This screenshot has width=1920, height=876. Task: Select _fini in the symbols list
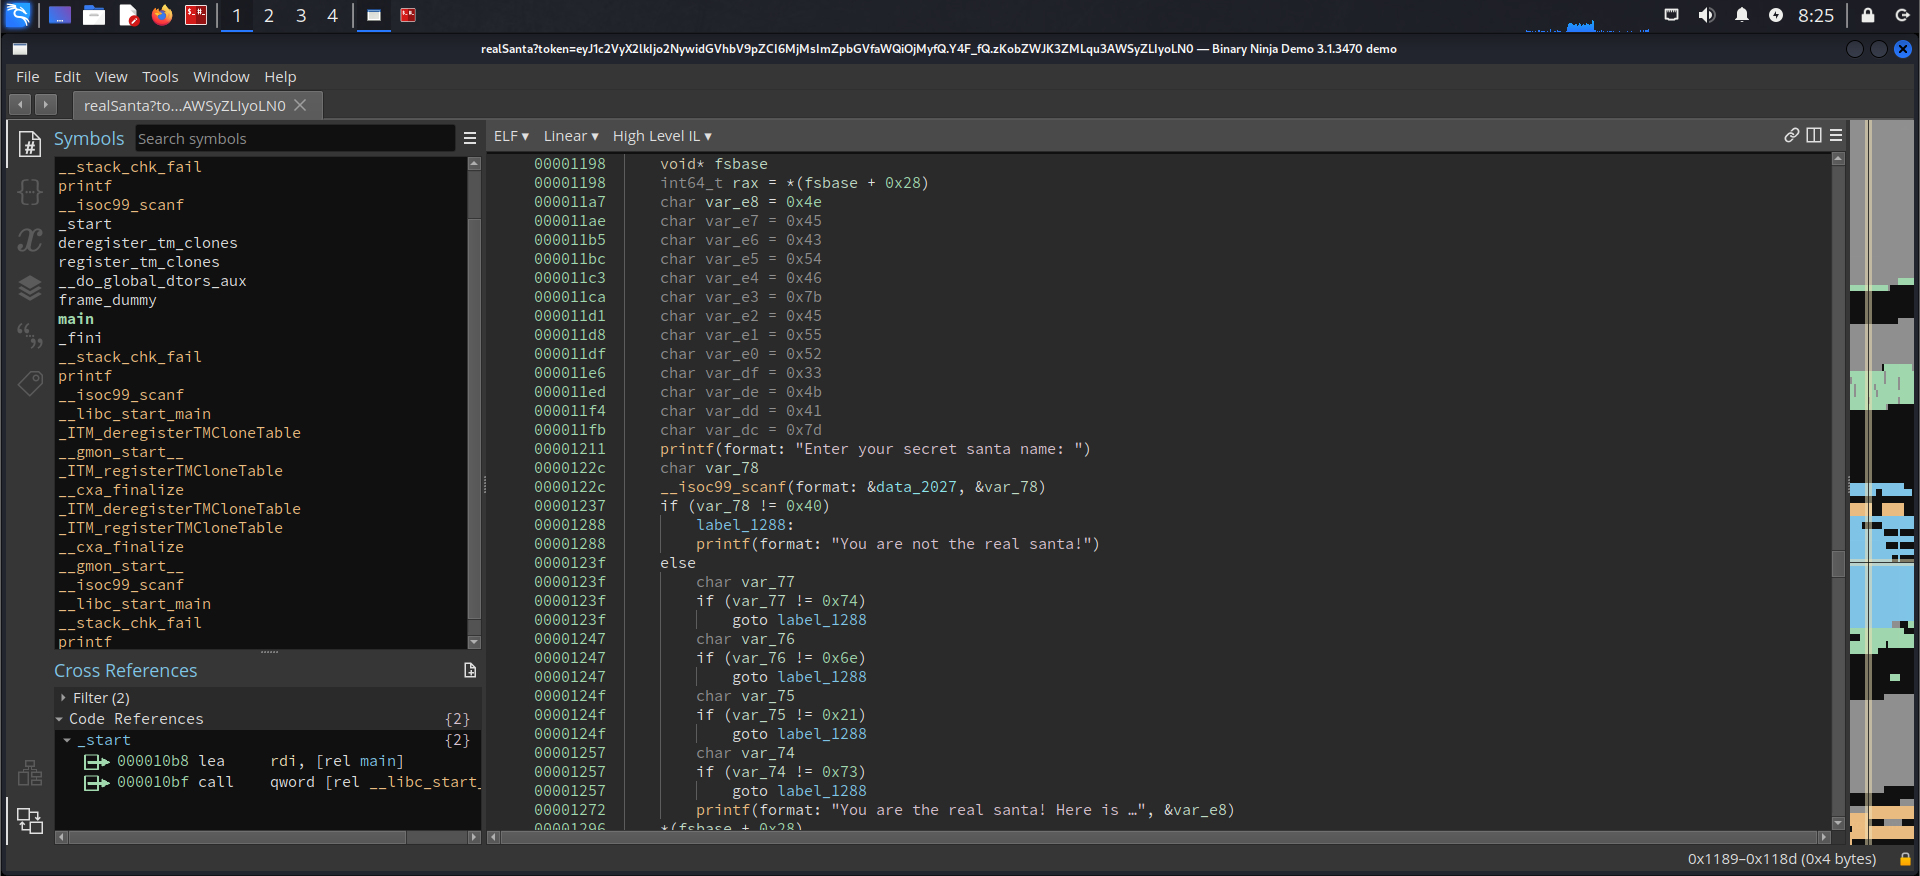[x=80, y=338]
